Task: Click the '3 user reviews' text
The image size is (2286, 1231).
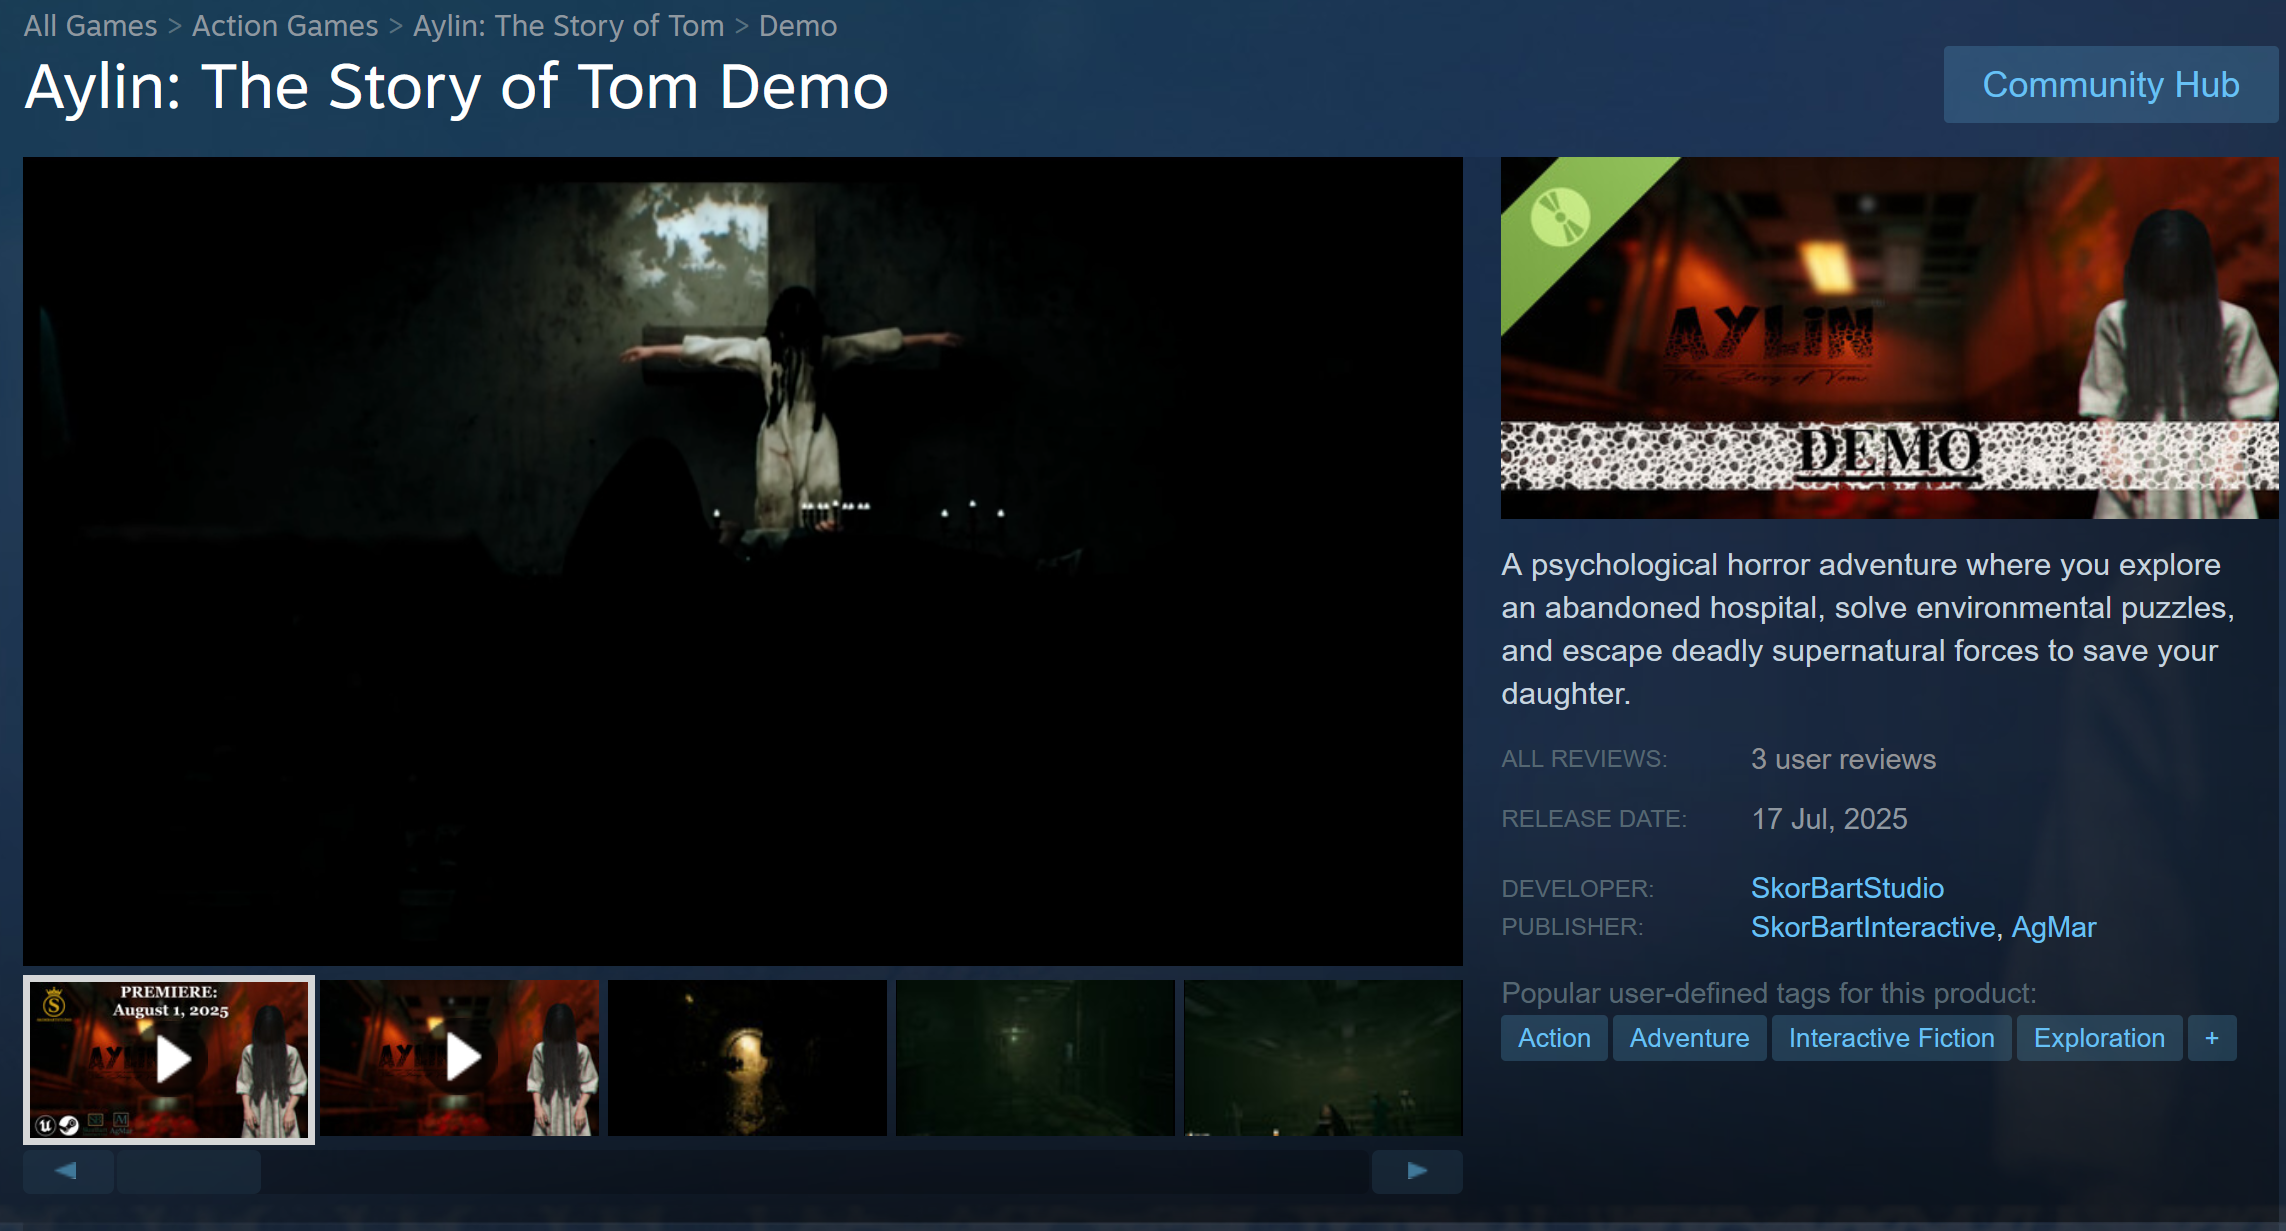Action: click(1843, 759)
